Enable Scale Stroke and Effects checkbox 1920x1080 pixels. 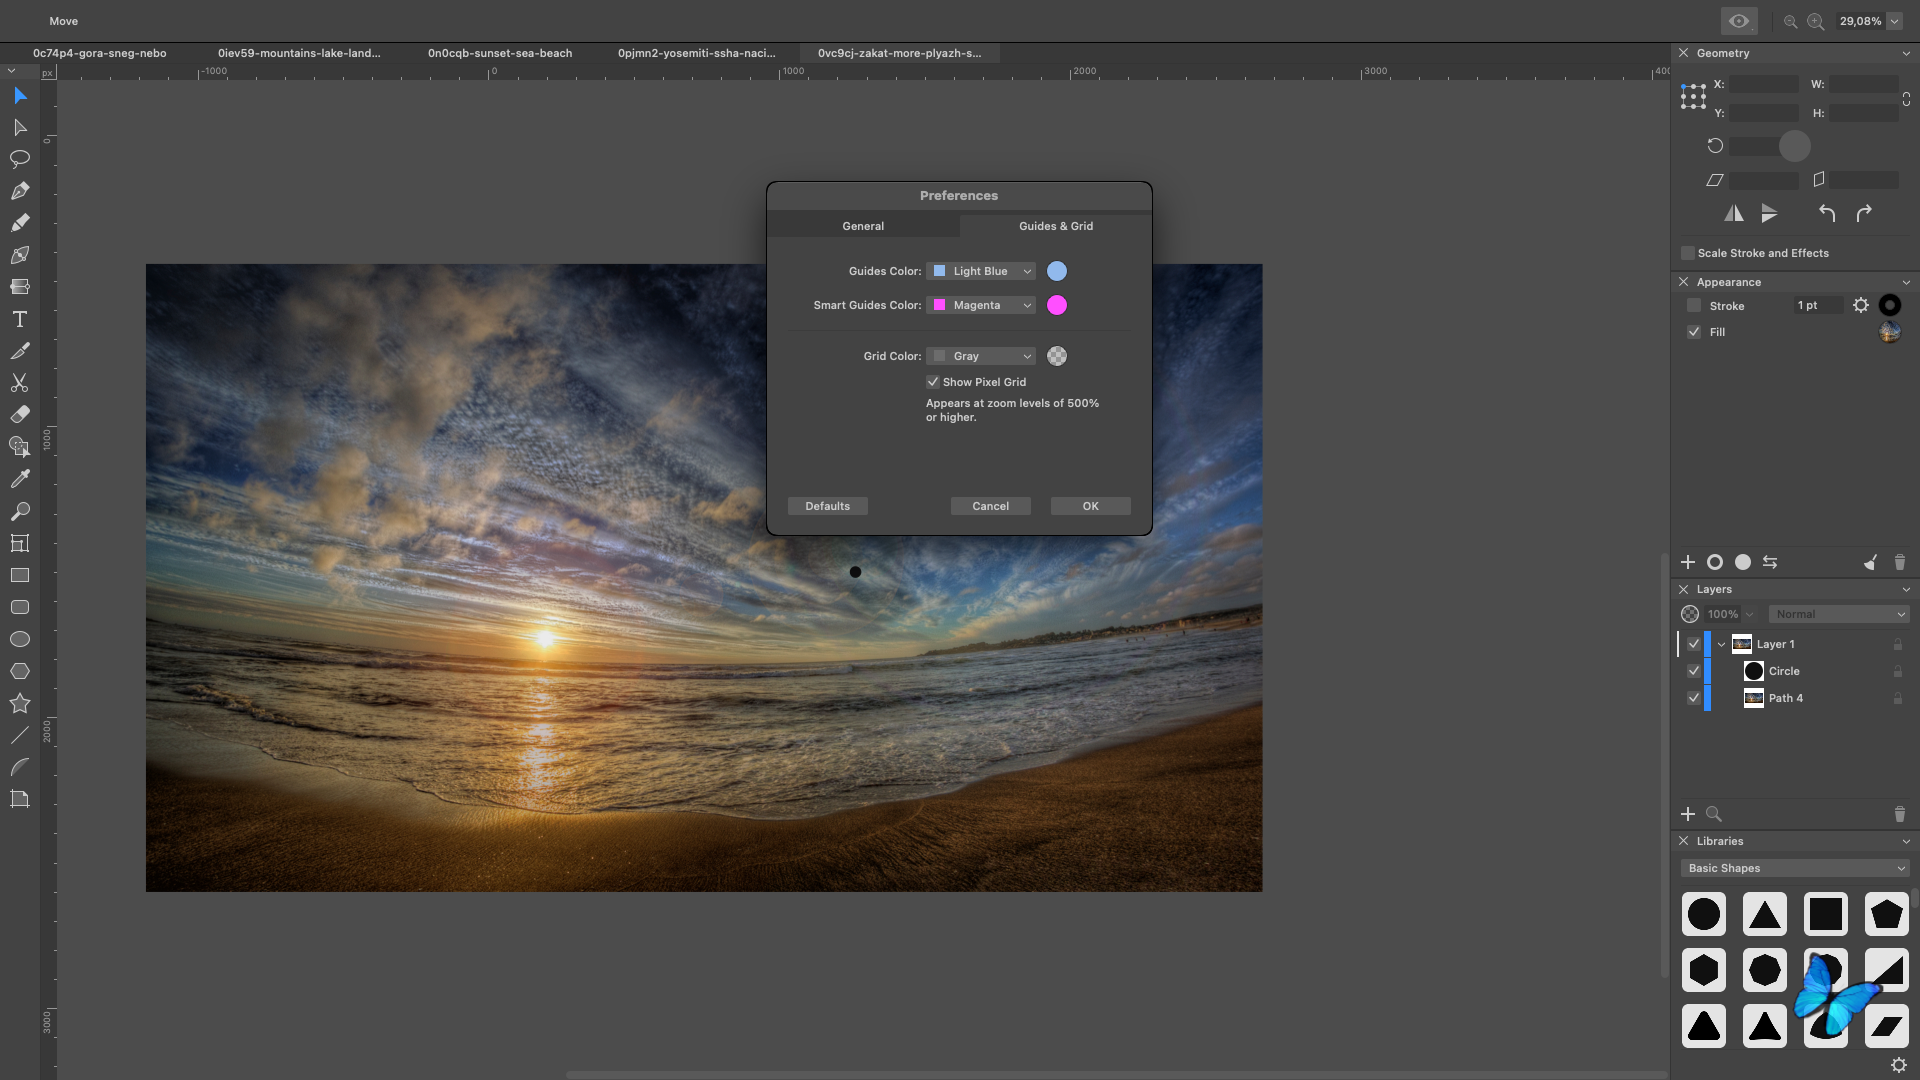[1688, 253]
